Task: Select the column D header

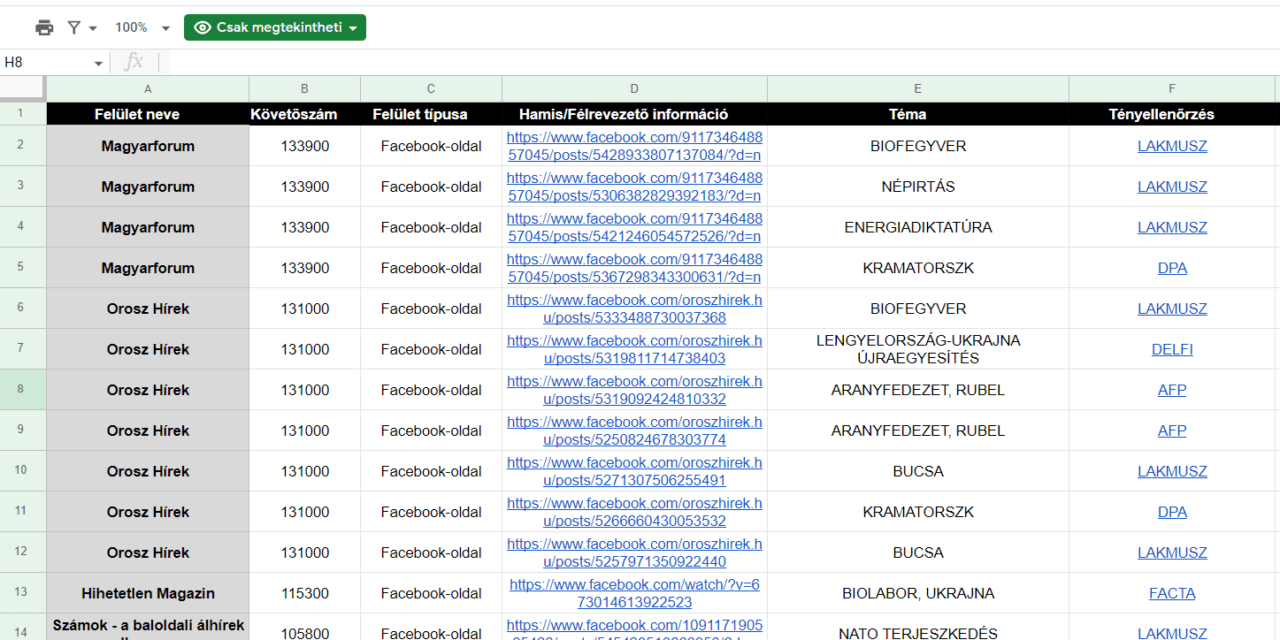Action: [x=634, y=89]
